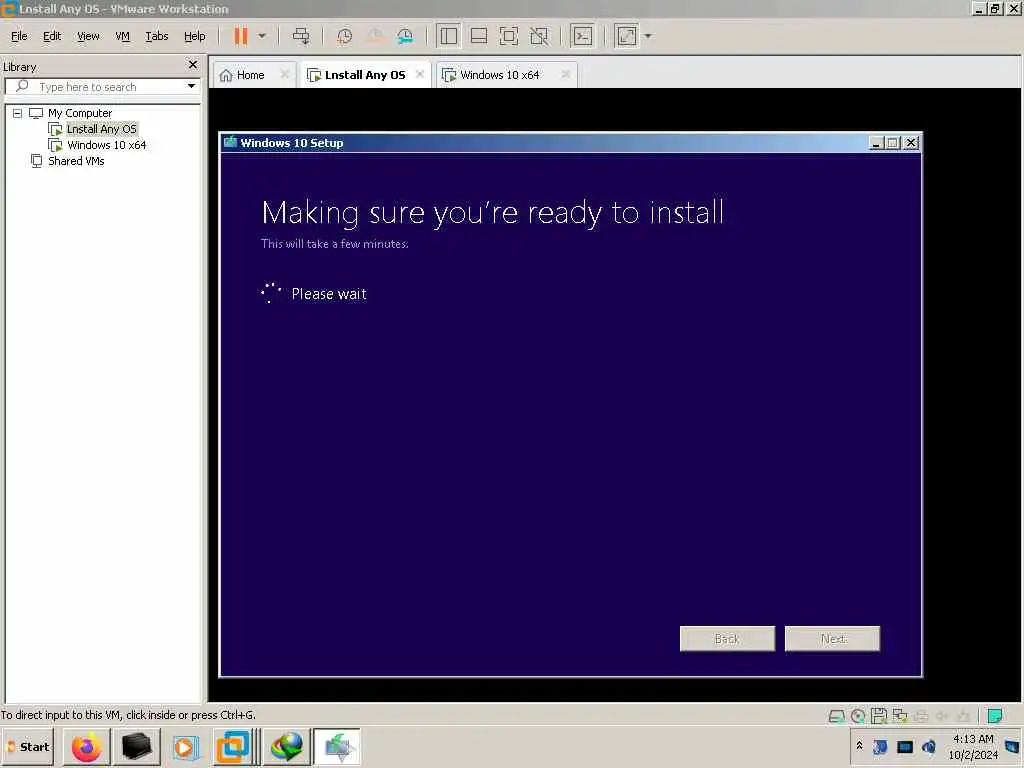Click the black folder taskbar icon

(136, 747)
